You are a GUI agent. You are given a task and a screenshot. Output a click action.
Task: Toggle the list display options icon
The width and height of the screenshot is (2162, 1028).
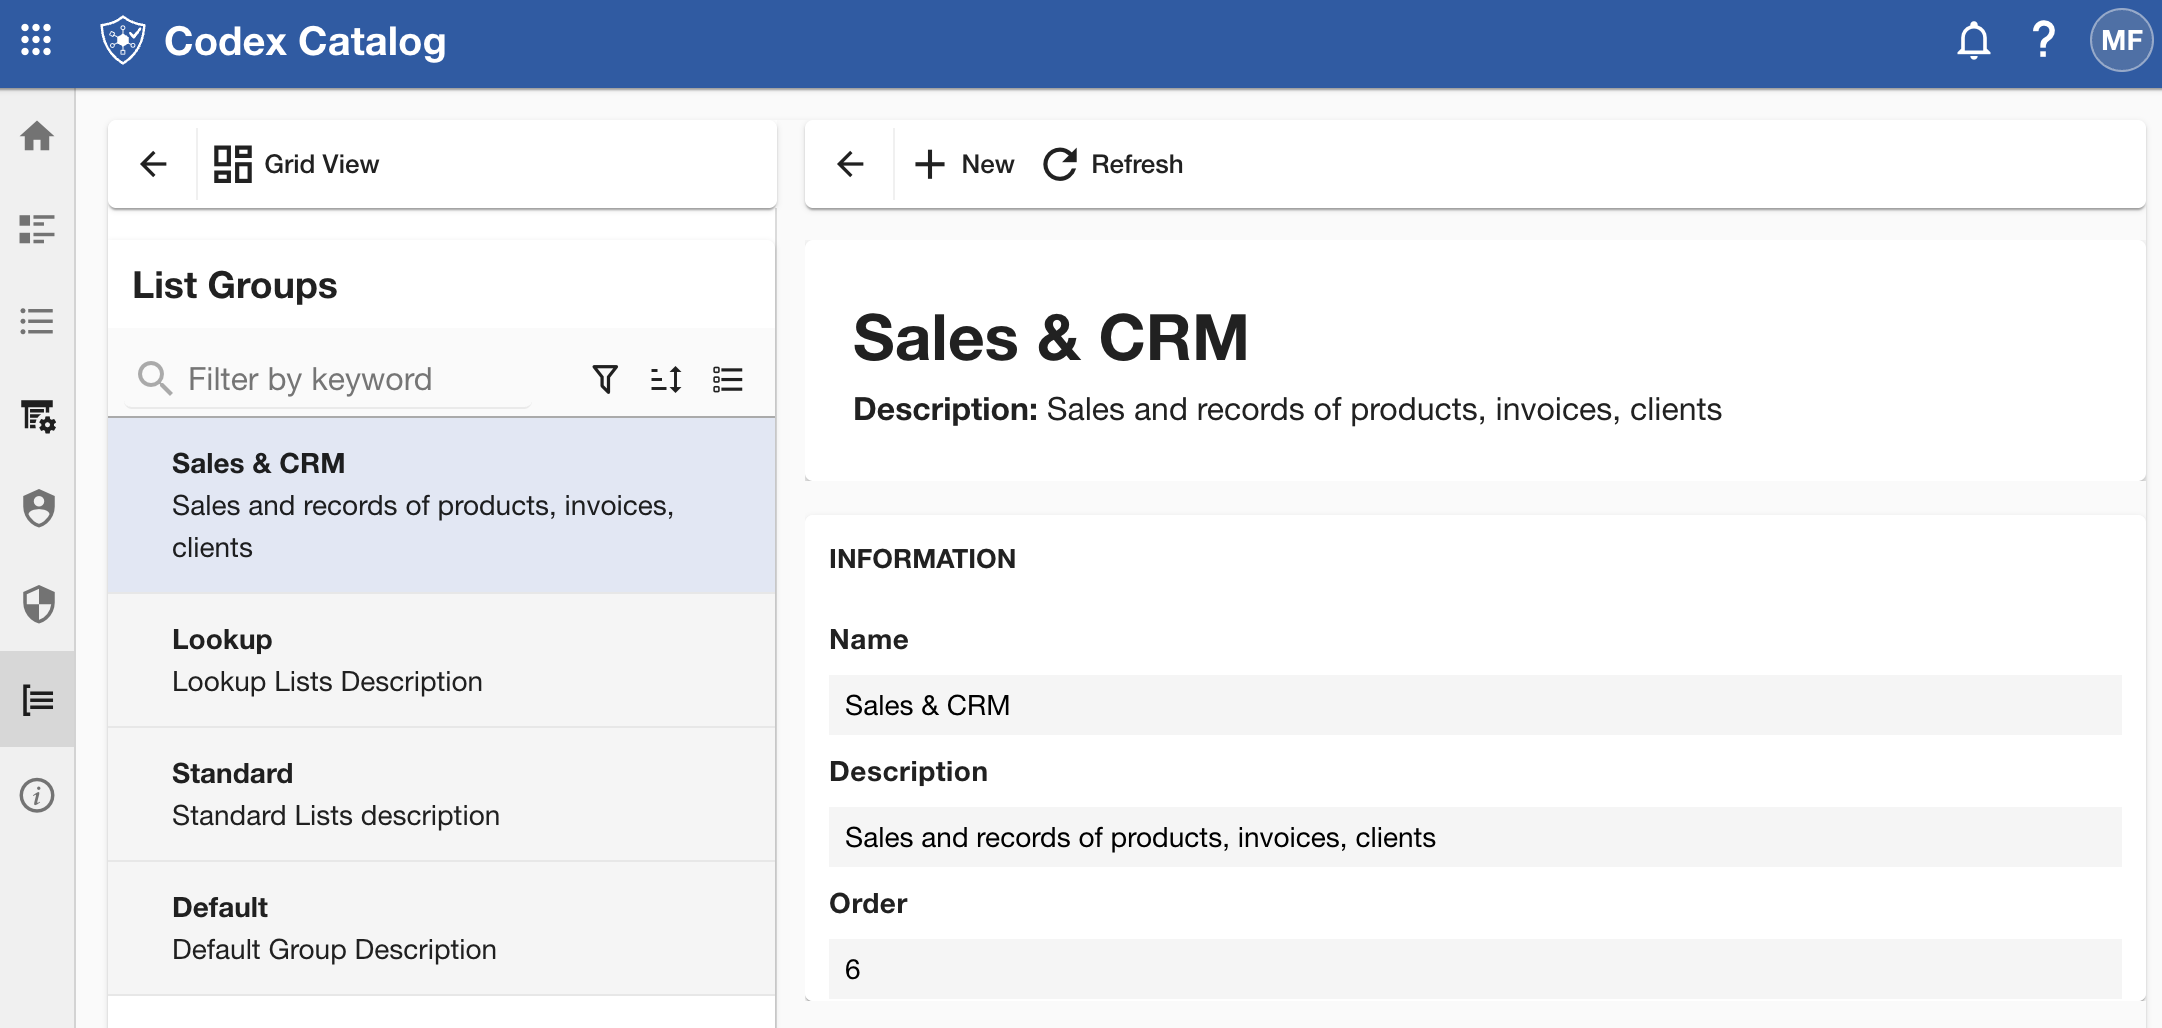tap(727, 379)
